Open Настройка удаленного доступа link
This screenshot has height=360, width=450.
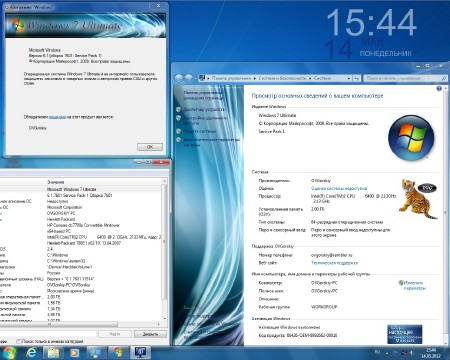(x=206, y=120)
